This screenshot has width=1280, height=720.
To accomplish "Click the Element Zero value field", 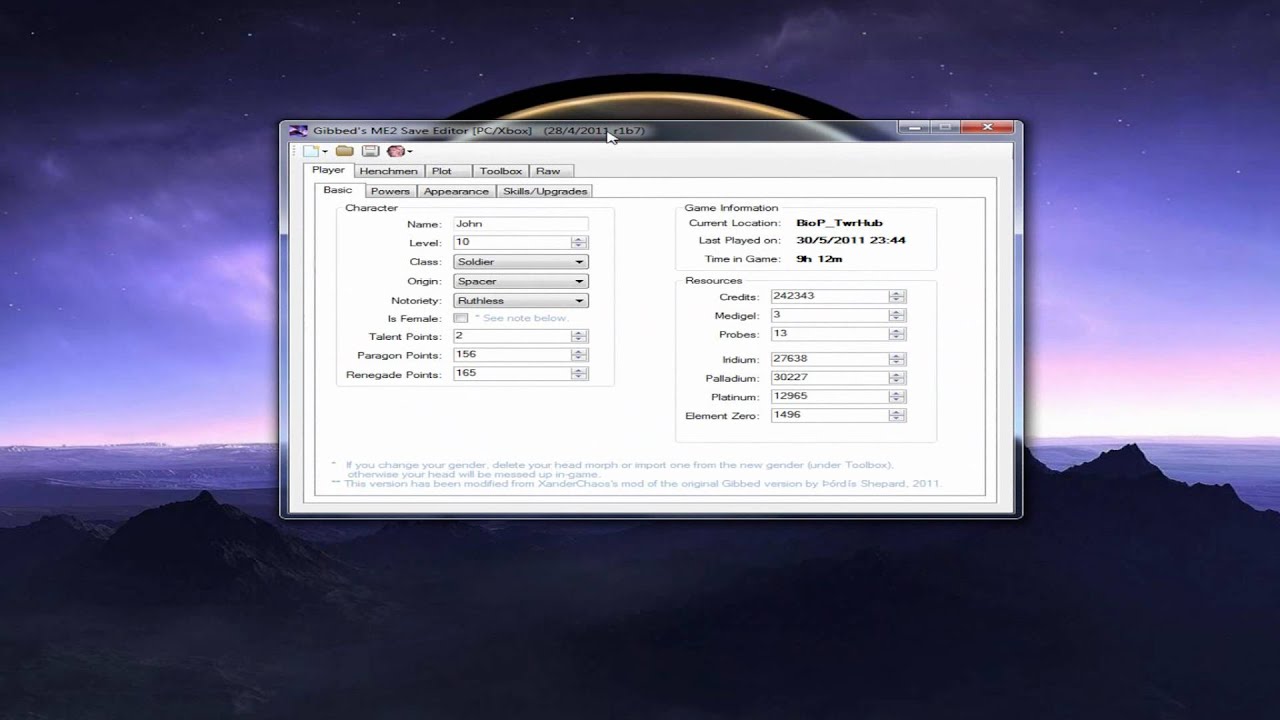I will click(x=830, y=415).
